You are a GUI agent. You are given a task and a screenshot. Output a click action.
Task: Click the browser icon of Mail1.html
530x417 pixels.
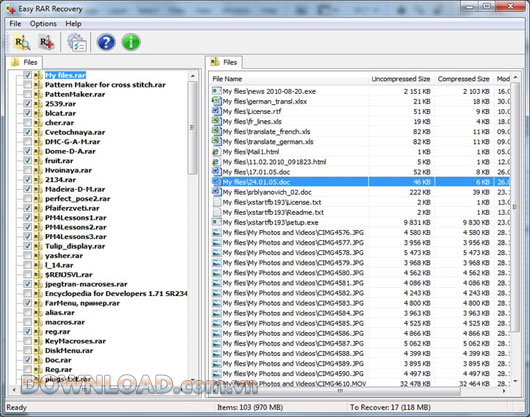pyautogui.click(x=216, y=152)
